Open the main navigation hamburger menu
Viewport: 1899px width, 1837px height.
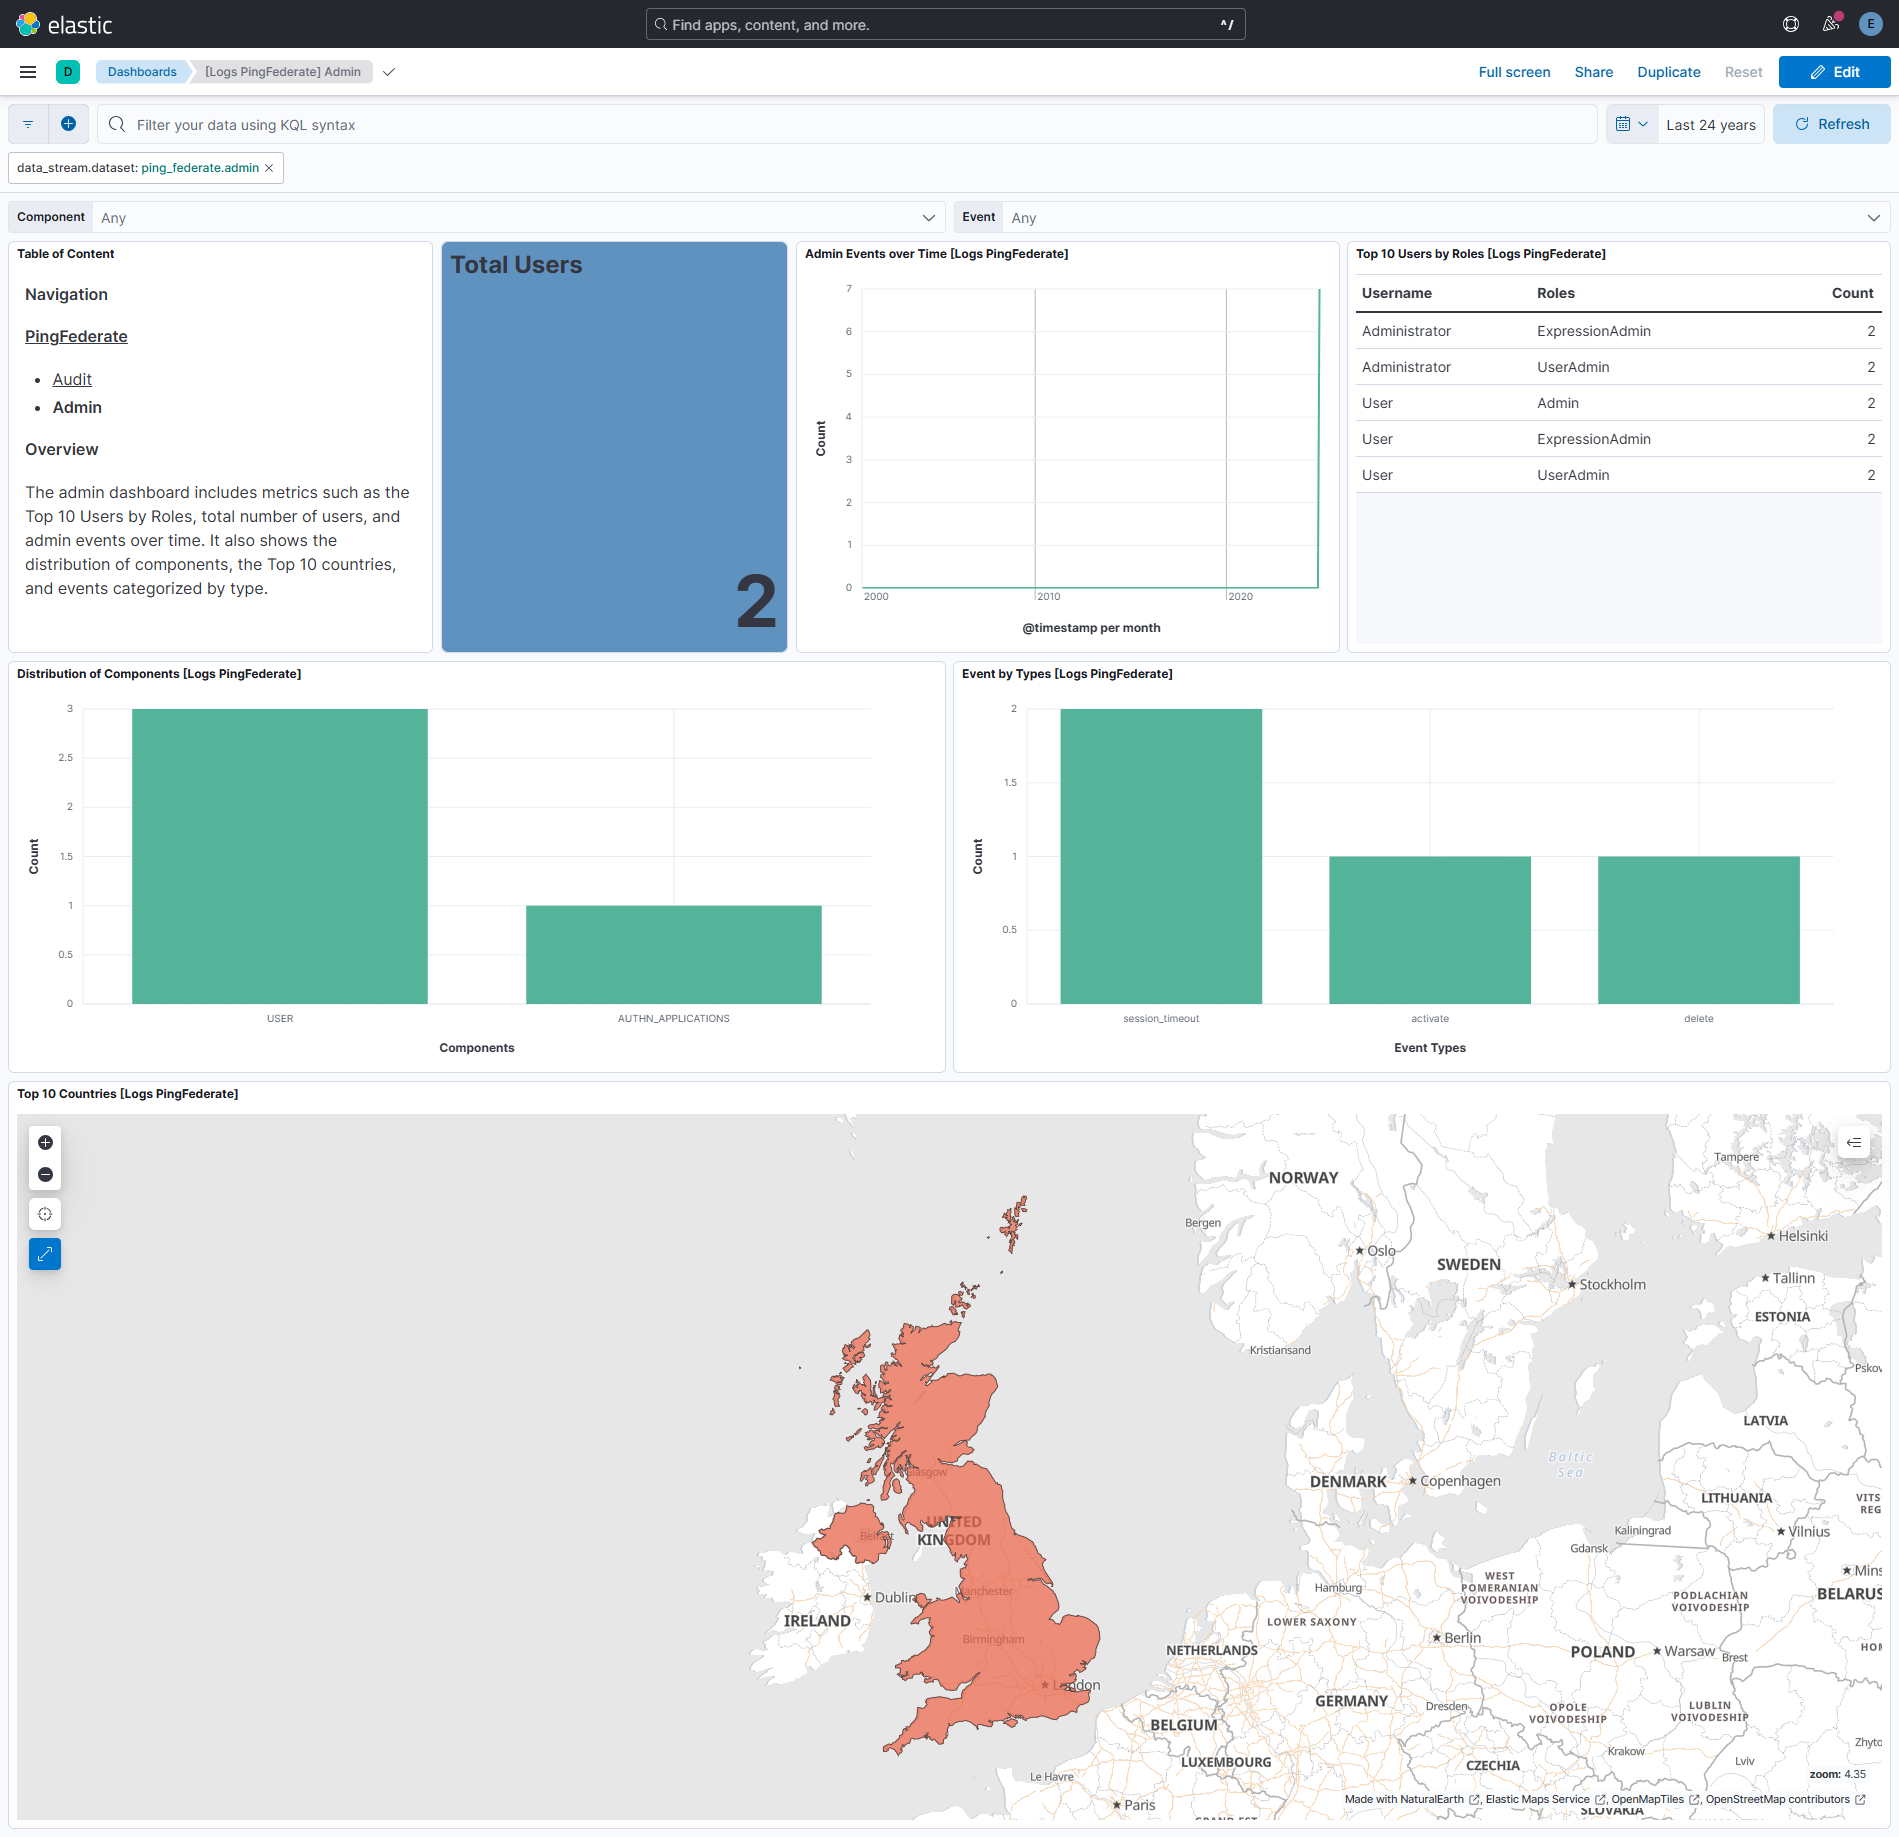tap(27, 71)
